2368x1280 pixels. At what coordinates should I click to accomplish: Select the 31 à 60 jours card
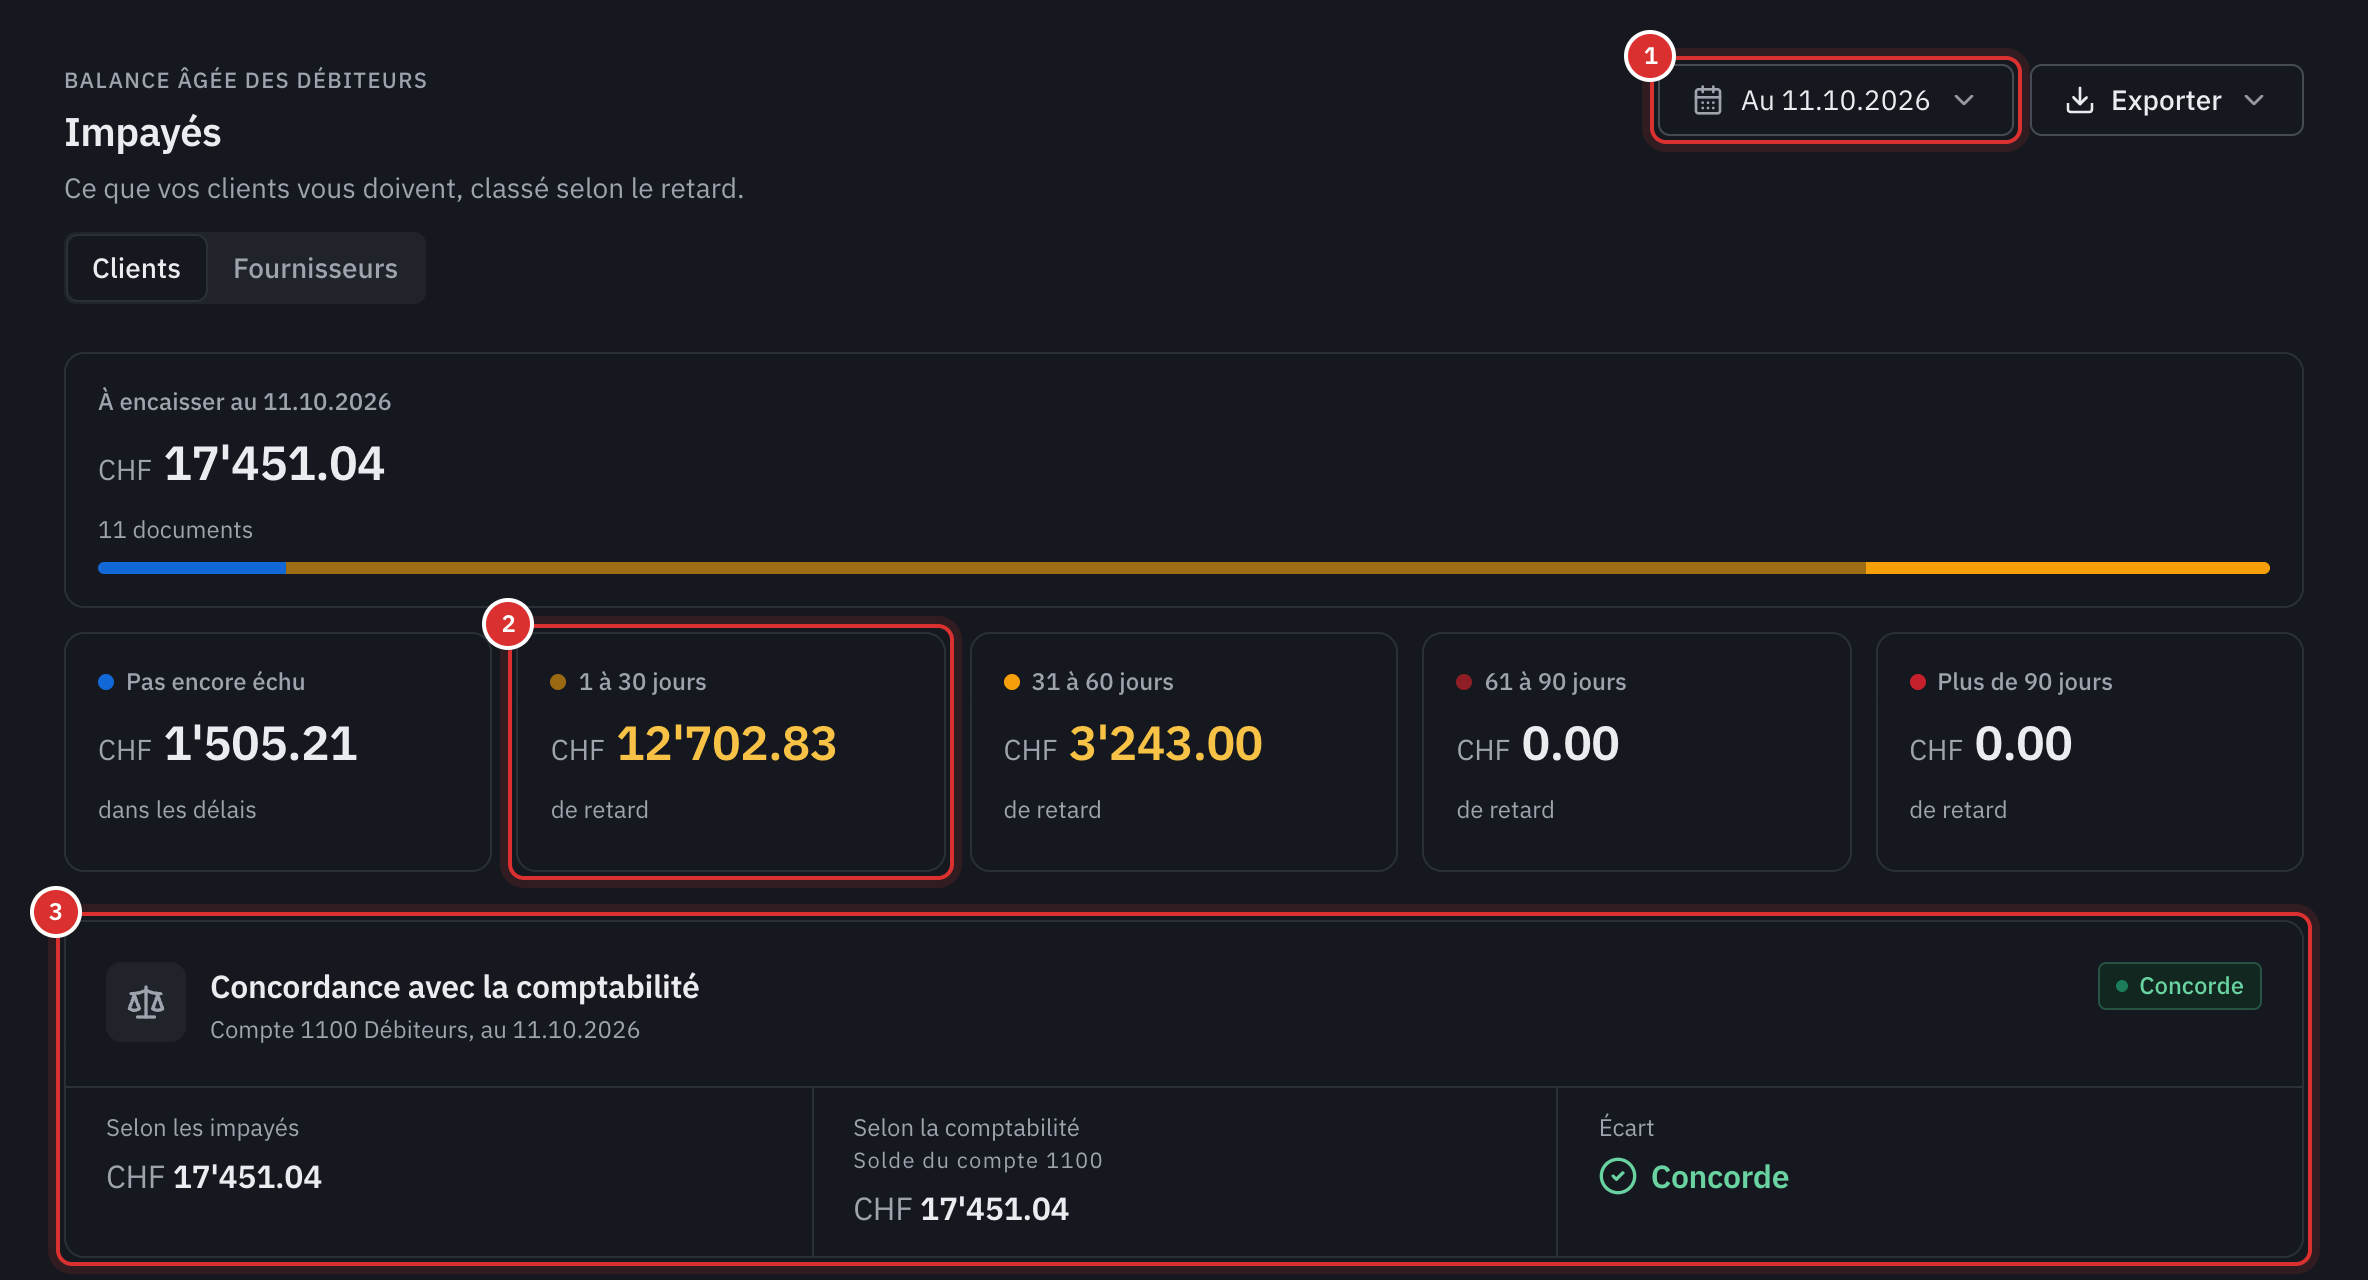[1184, 752]
